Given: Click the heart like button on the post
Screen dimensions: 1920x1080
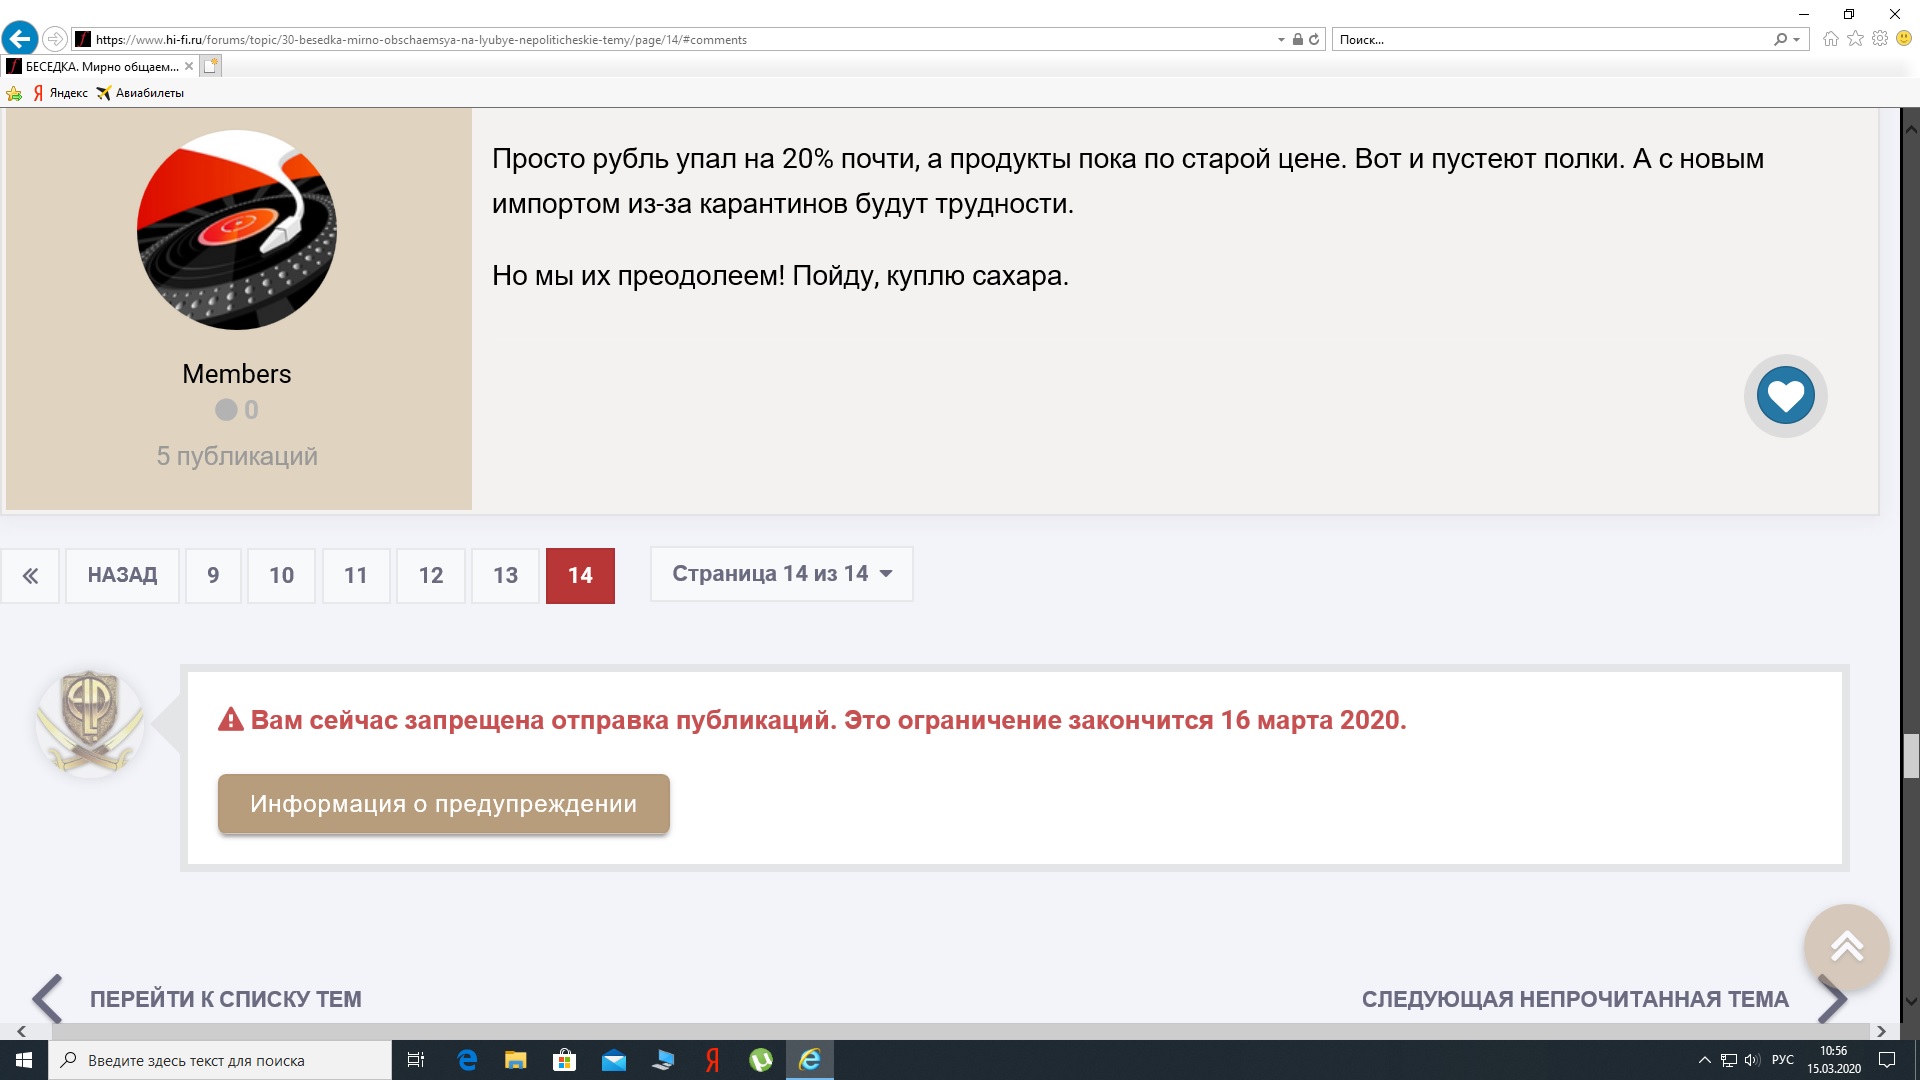Looking at the screenshot, I should pos(1785,396).
